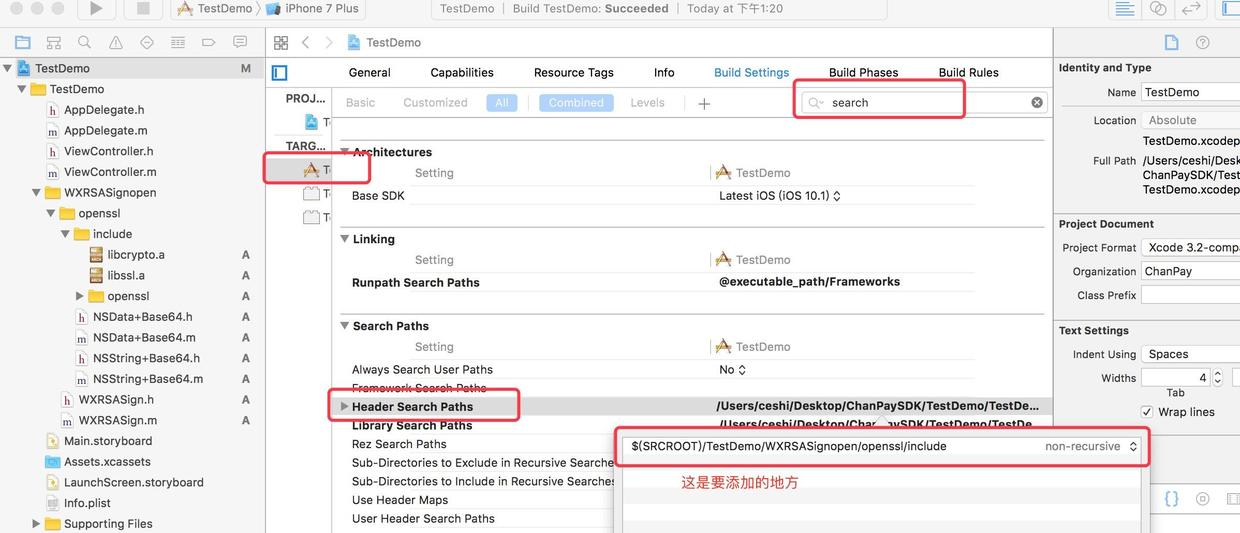Open the Indent Using Spaces dropdown
The width and height of the screenshot is (1240, 533).
click(1190, 354)
